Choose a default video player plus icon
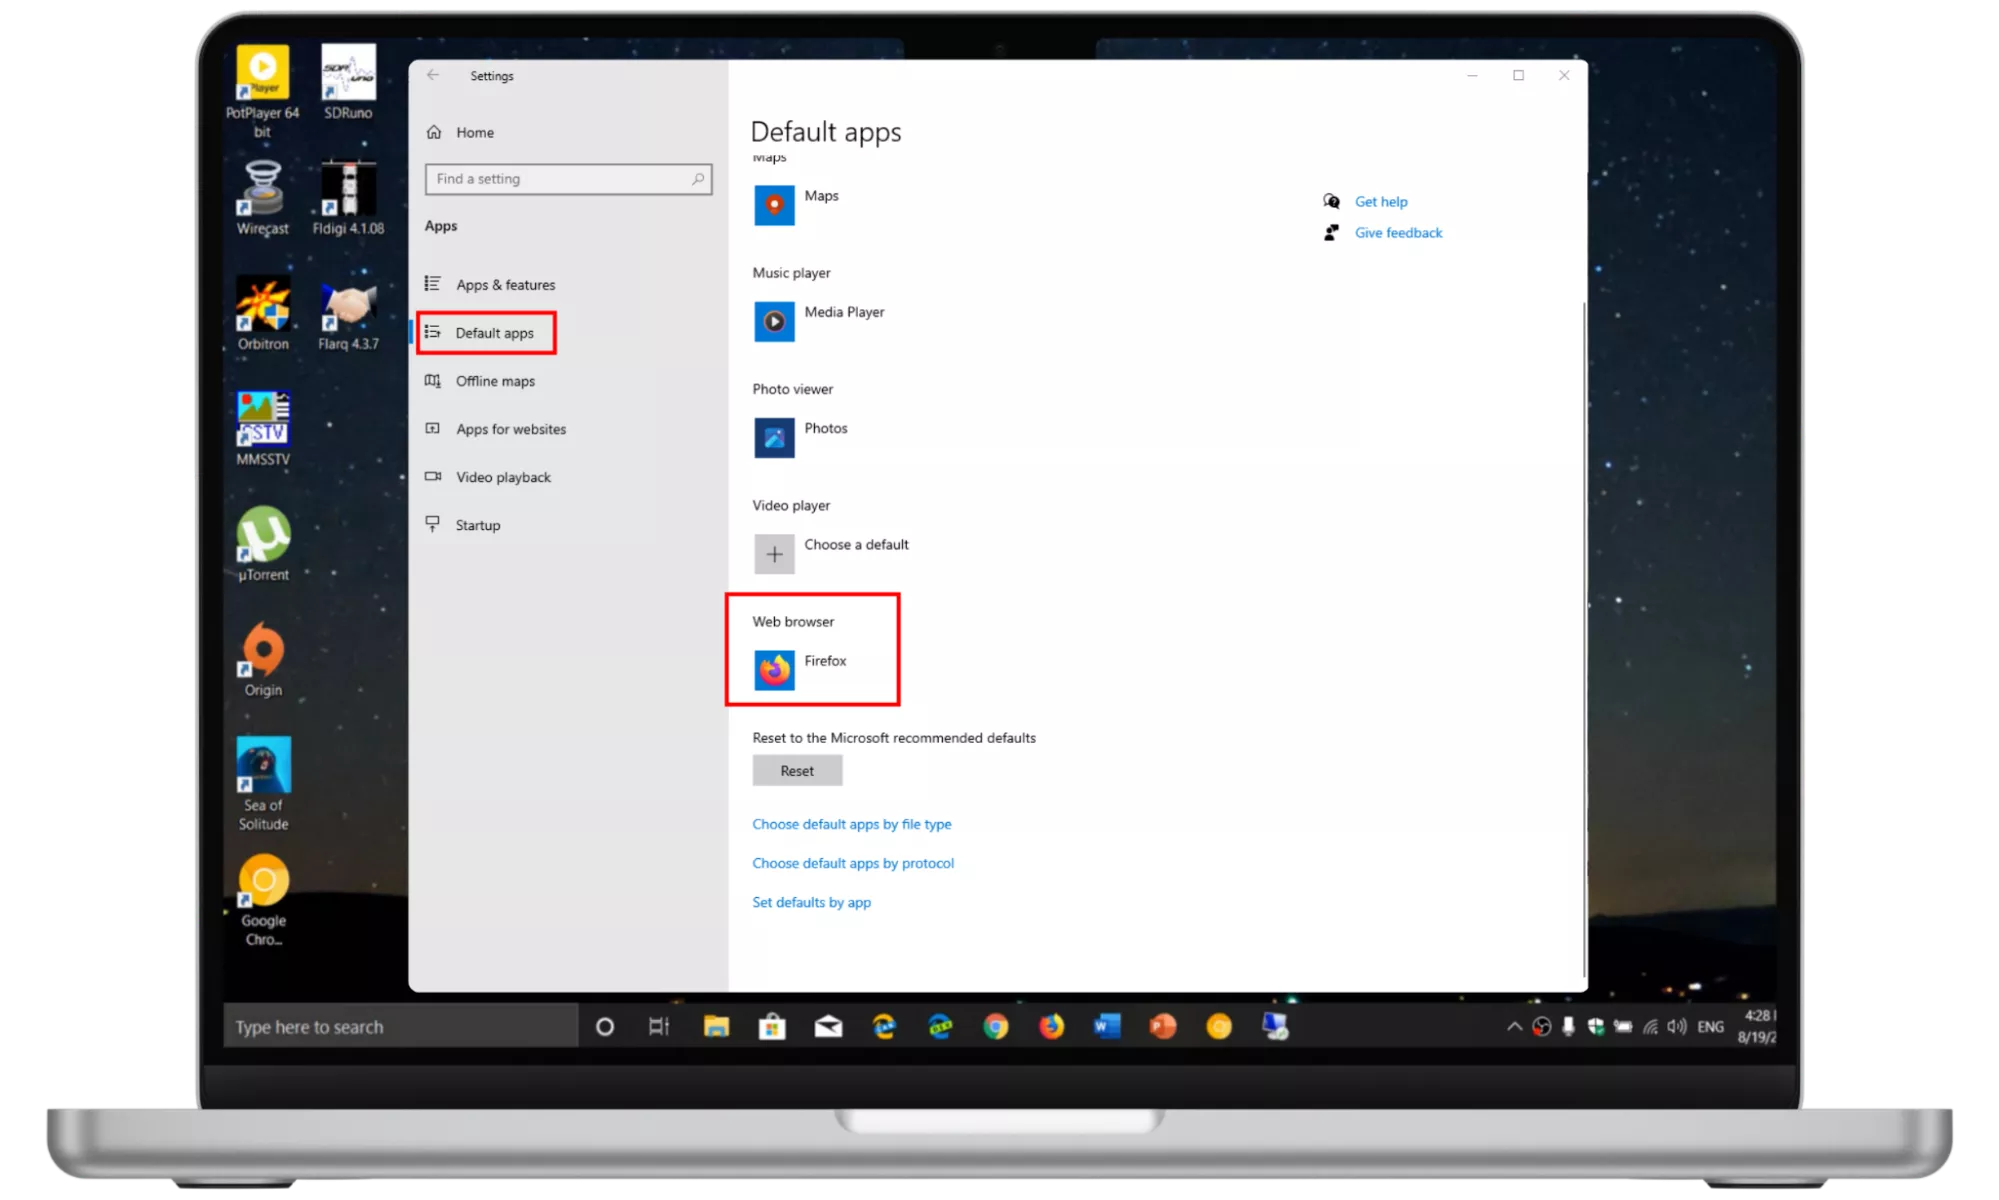This screenshot has width=1999, height=1200. (774, 554)
